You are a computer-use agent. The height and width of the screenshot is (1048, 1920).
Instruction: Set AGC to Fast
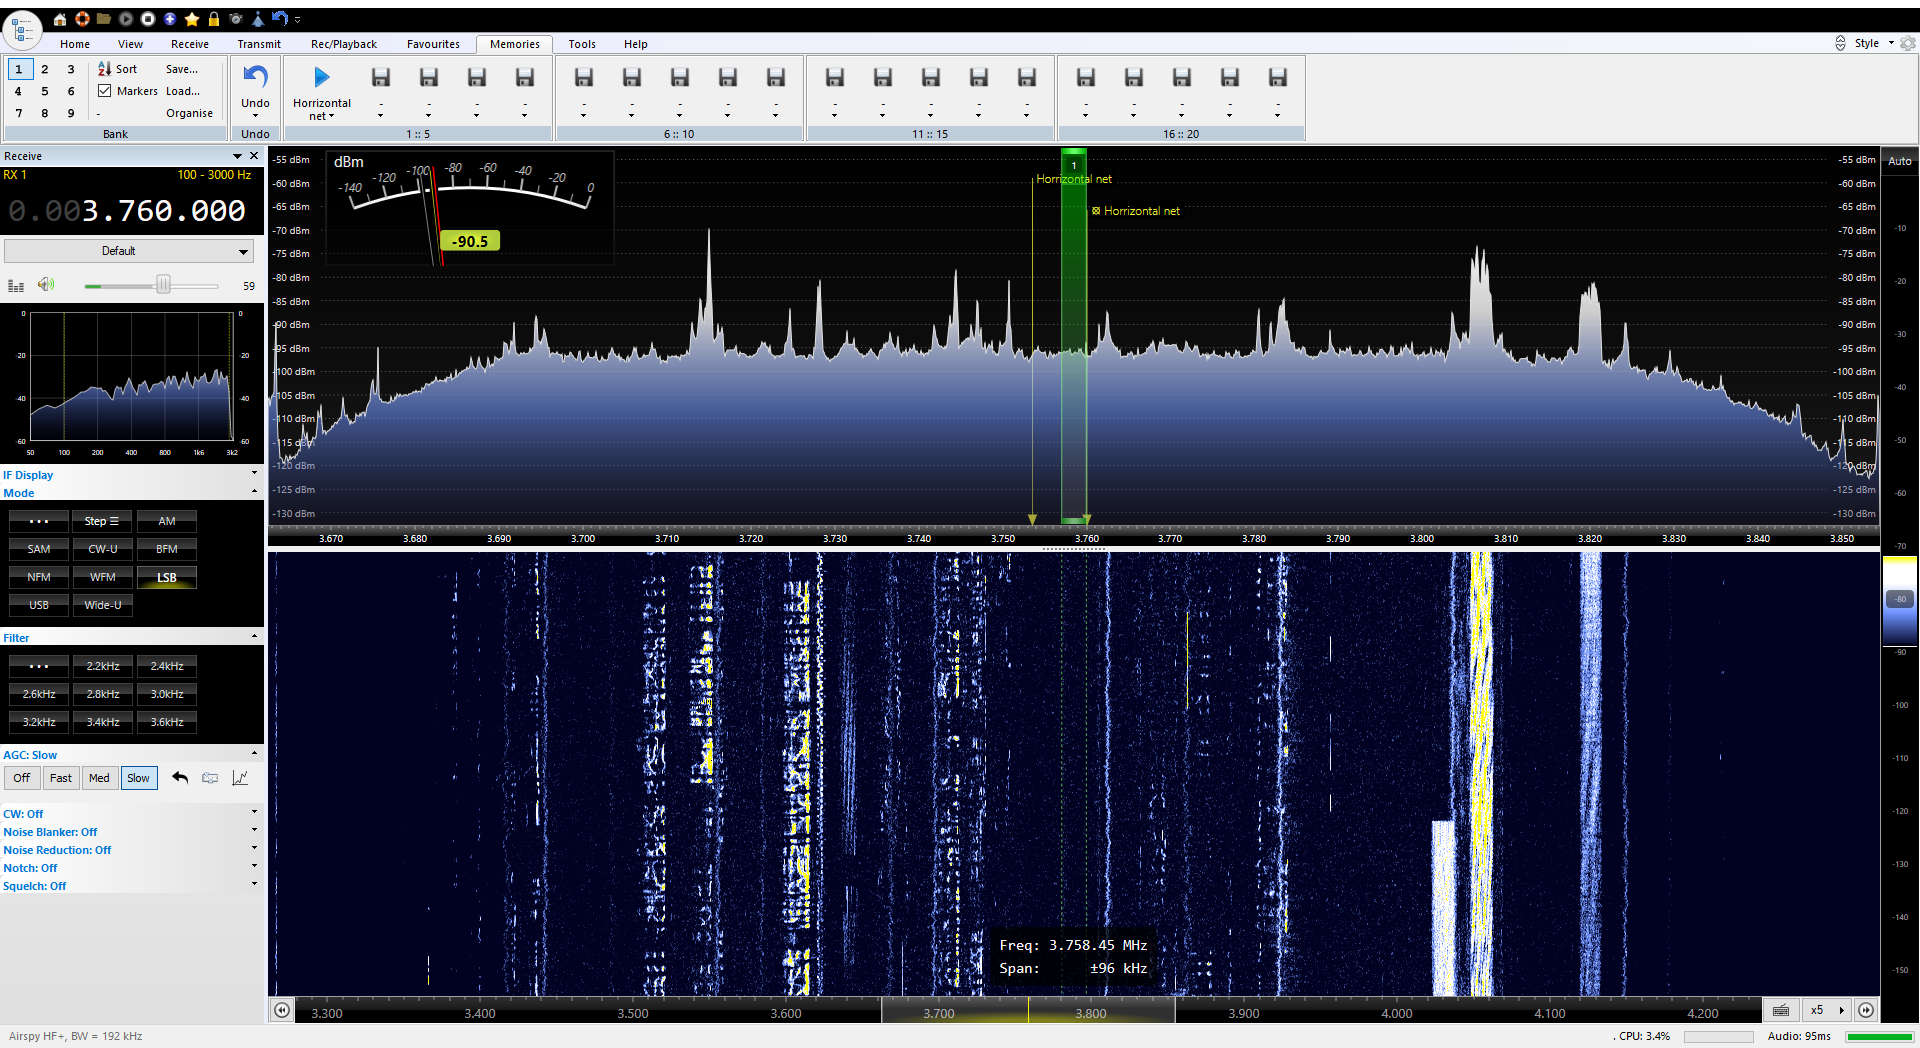coord(61,778)
